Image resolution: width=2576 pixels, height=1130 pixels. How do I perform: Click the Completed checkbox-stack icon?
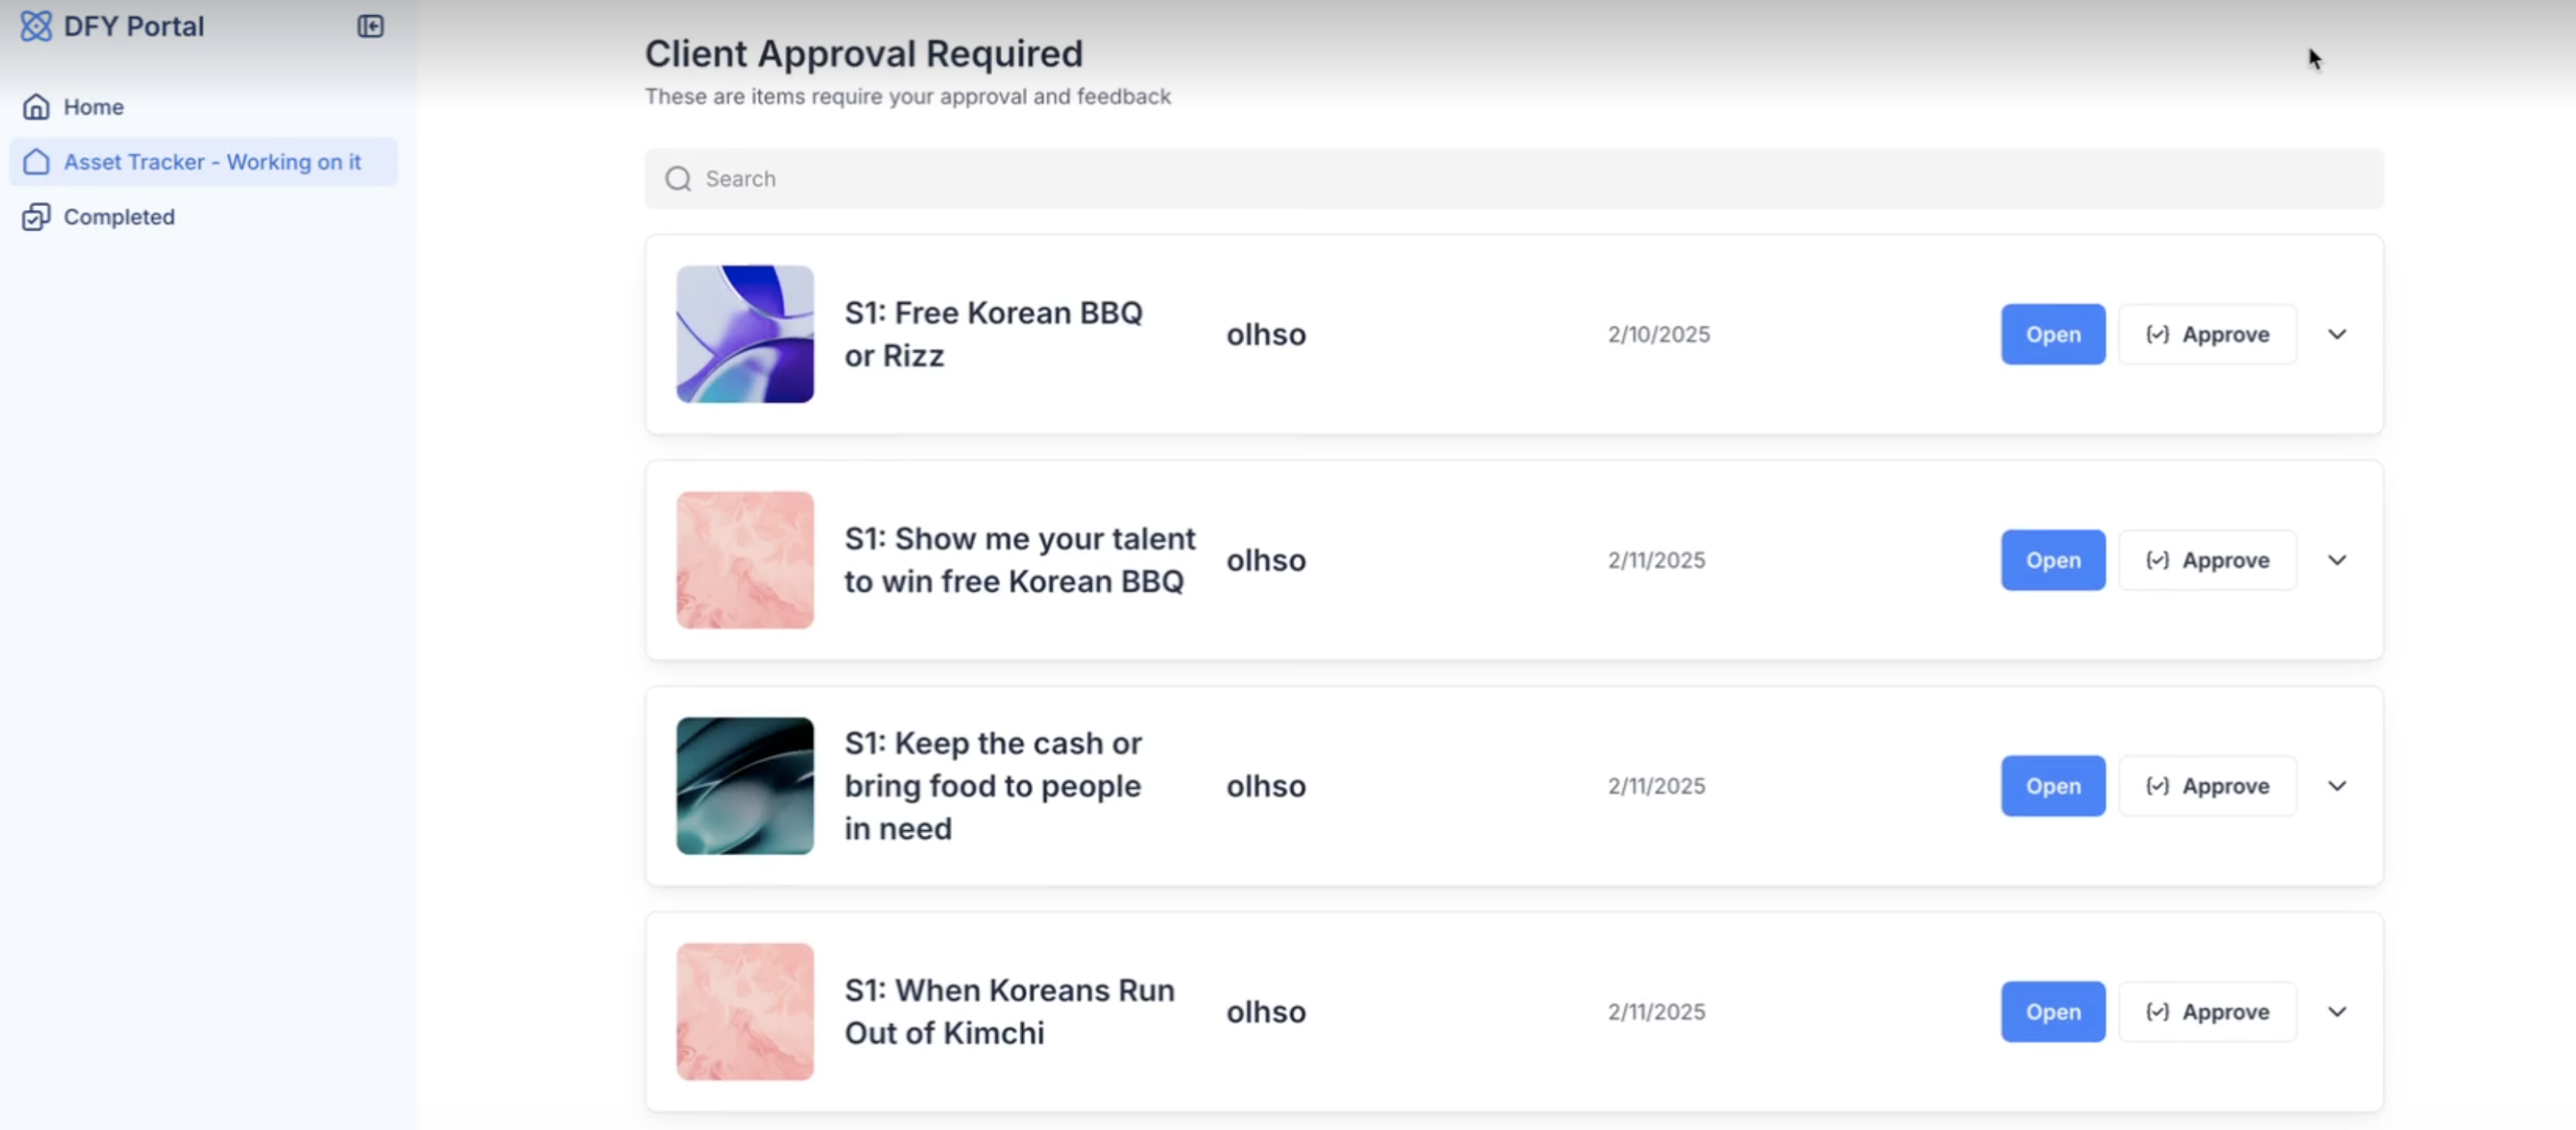(36, 217)
